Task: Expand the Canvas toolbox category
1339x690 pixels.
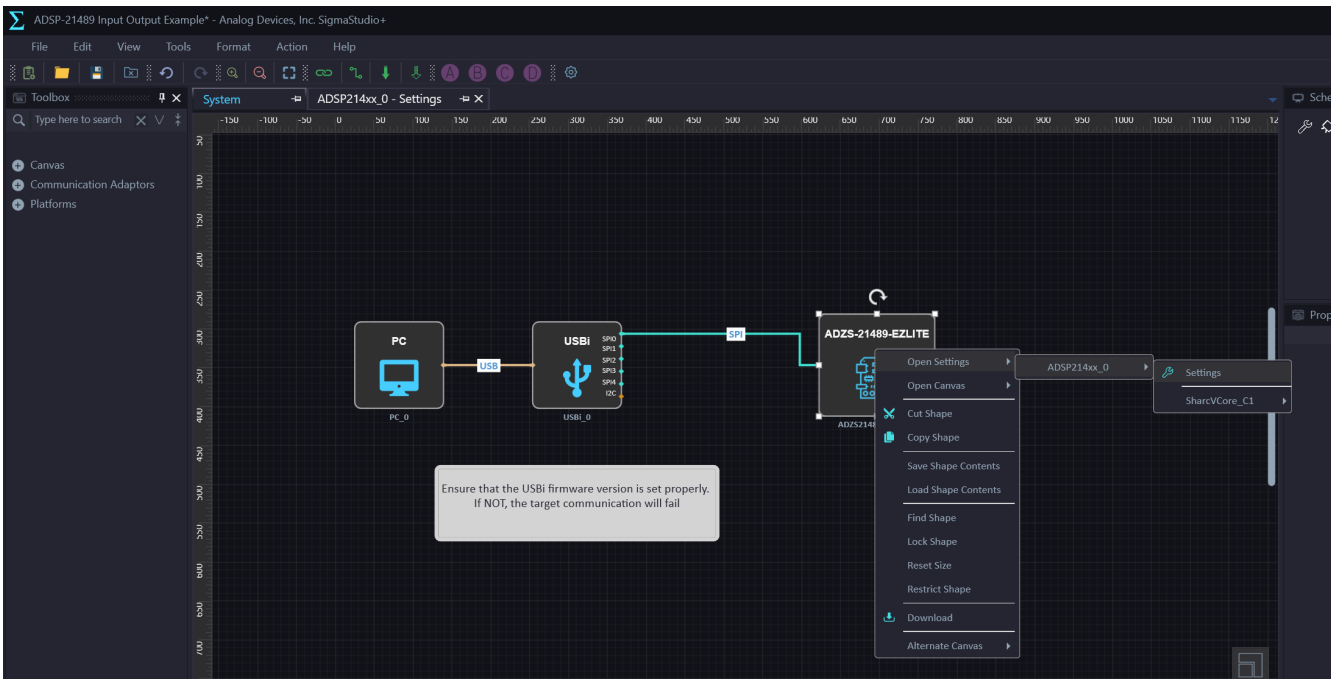Action: click(18, 166)
